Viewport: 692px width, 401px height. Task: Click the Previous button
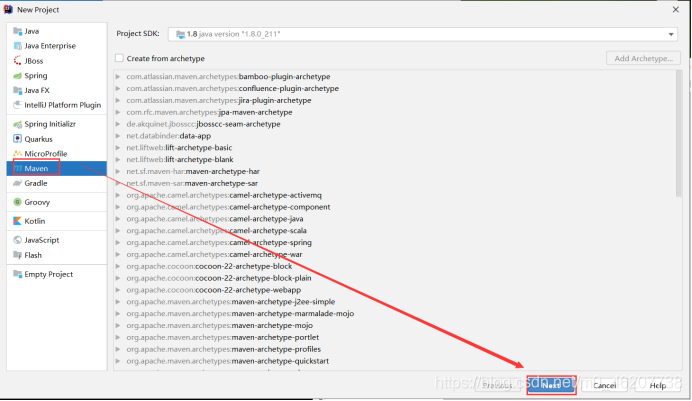click(498, 385)
